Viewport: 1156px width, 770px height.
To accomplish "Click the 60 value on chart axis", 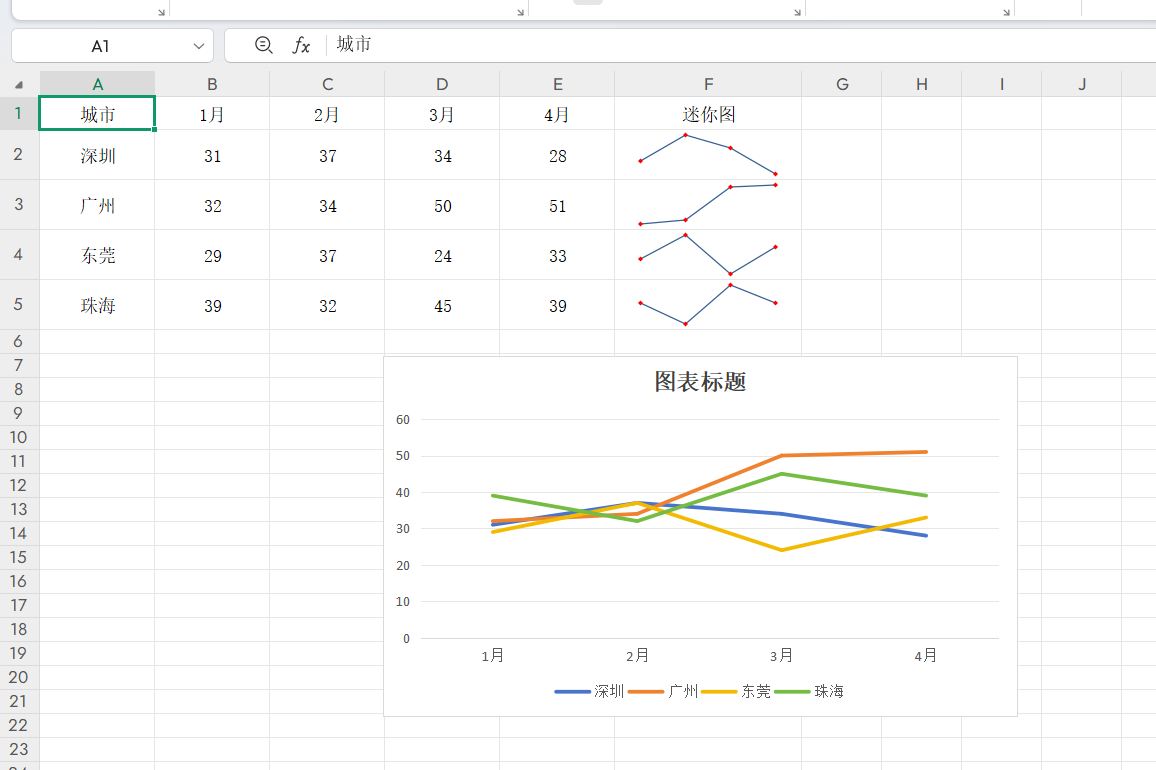I will (403, 420).
